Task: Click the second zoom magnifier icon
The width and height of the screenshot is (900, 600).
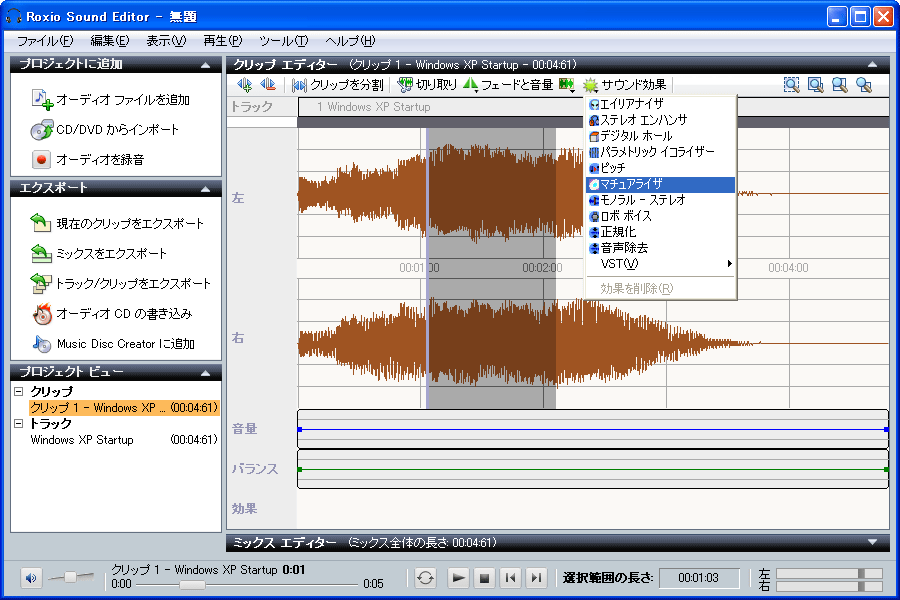Action: click(816, 85)
